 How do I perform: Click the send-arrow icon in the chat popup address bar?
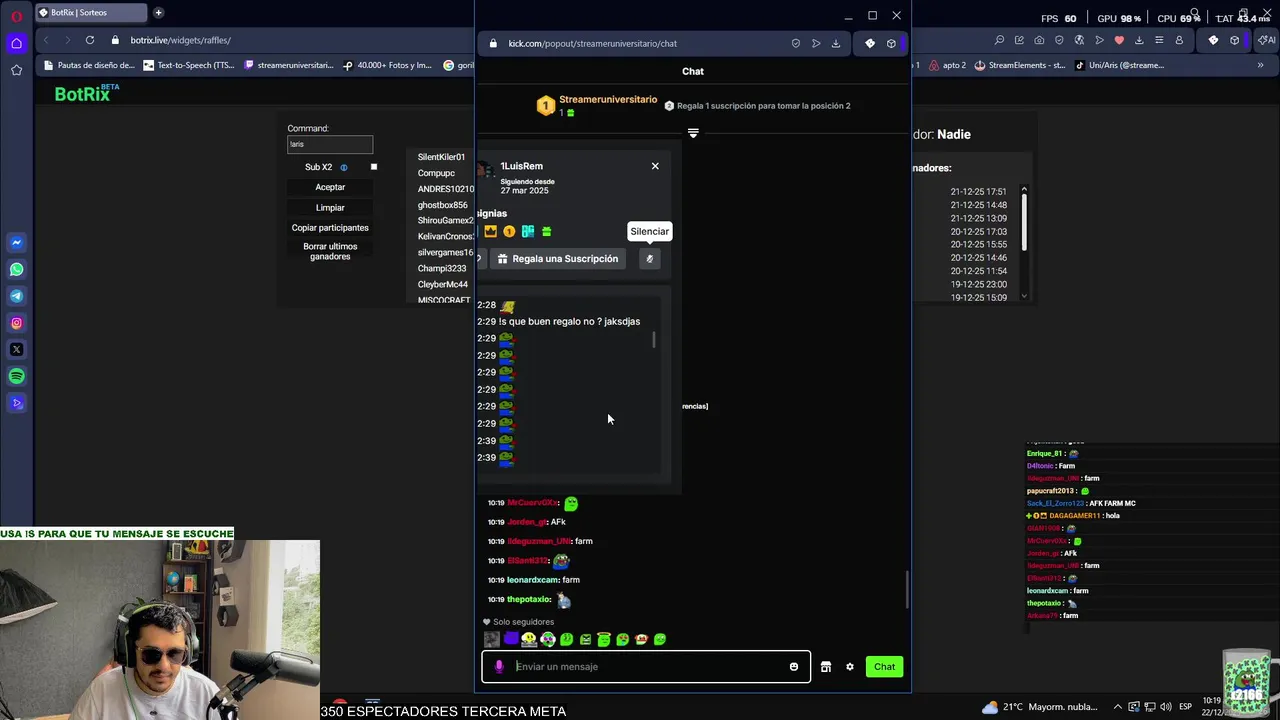tap(816, 43)
